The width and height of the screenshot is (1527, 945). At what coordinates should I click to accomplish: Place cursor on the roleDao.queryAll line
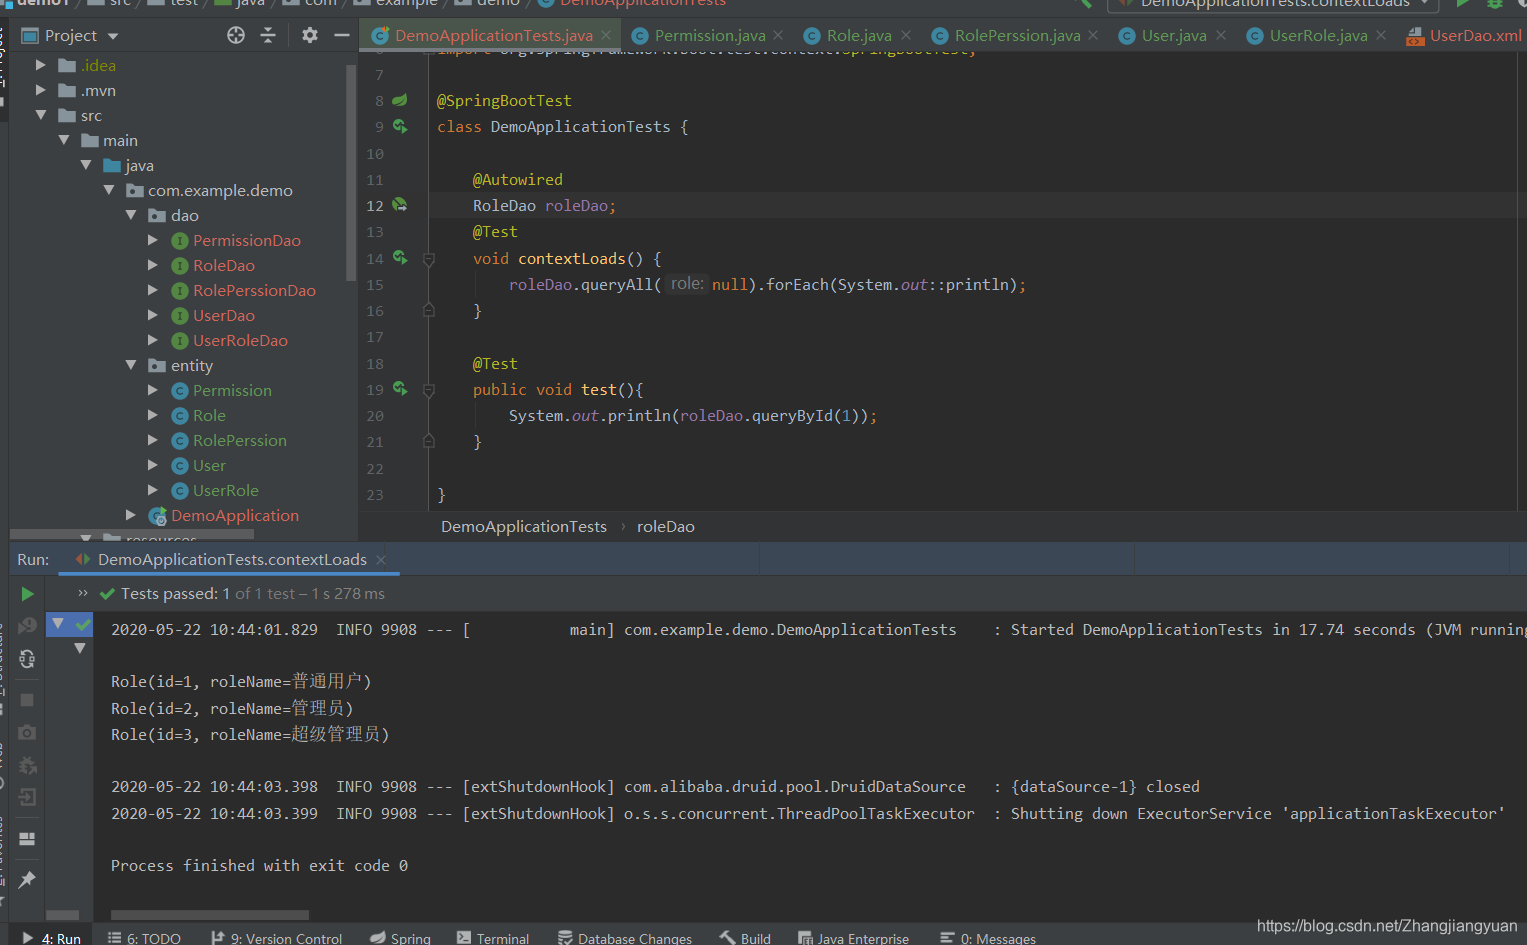(x=767, y=285)
